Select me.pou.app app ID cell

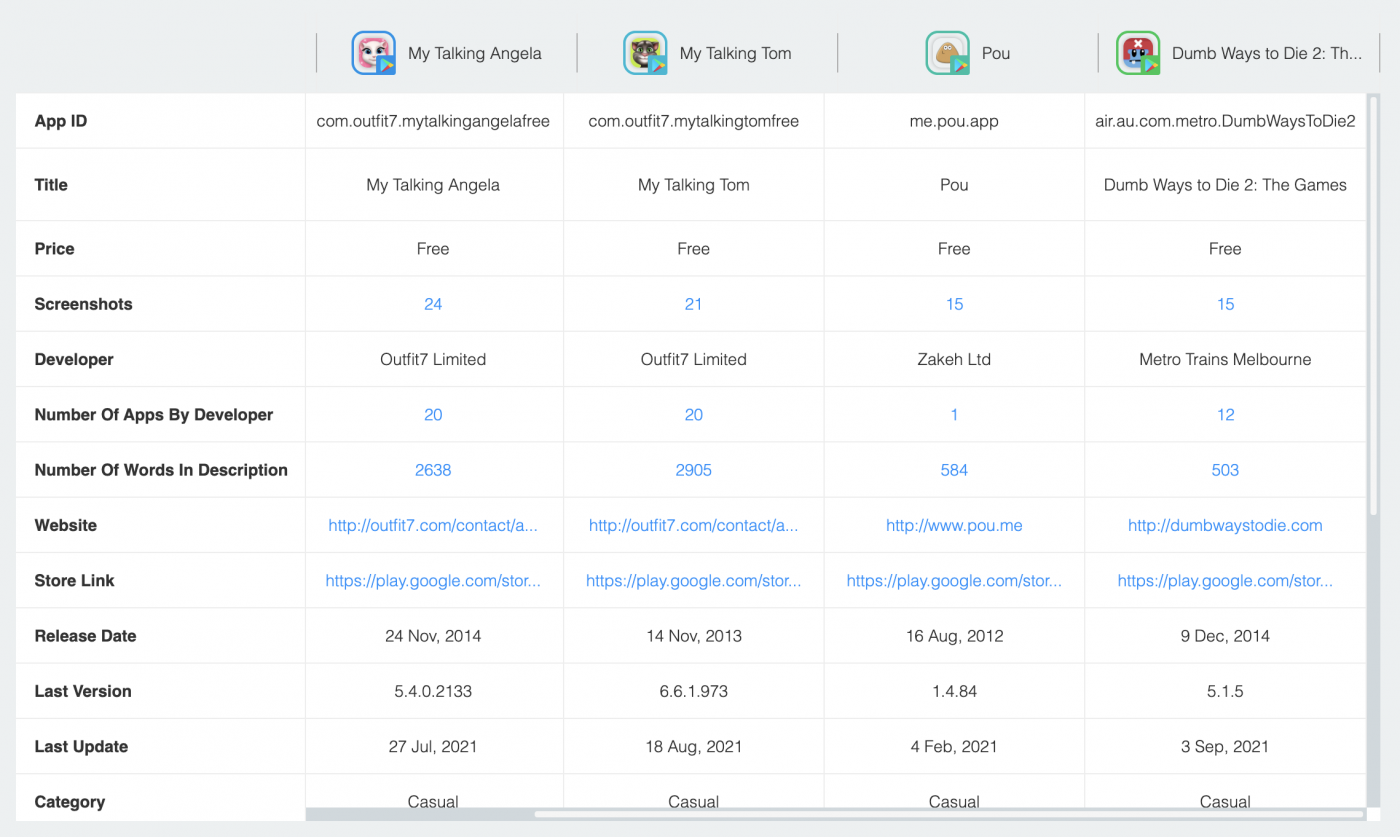pyautogui.click(x=954, y=121)
